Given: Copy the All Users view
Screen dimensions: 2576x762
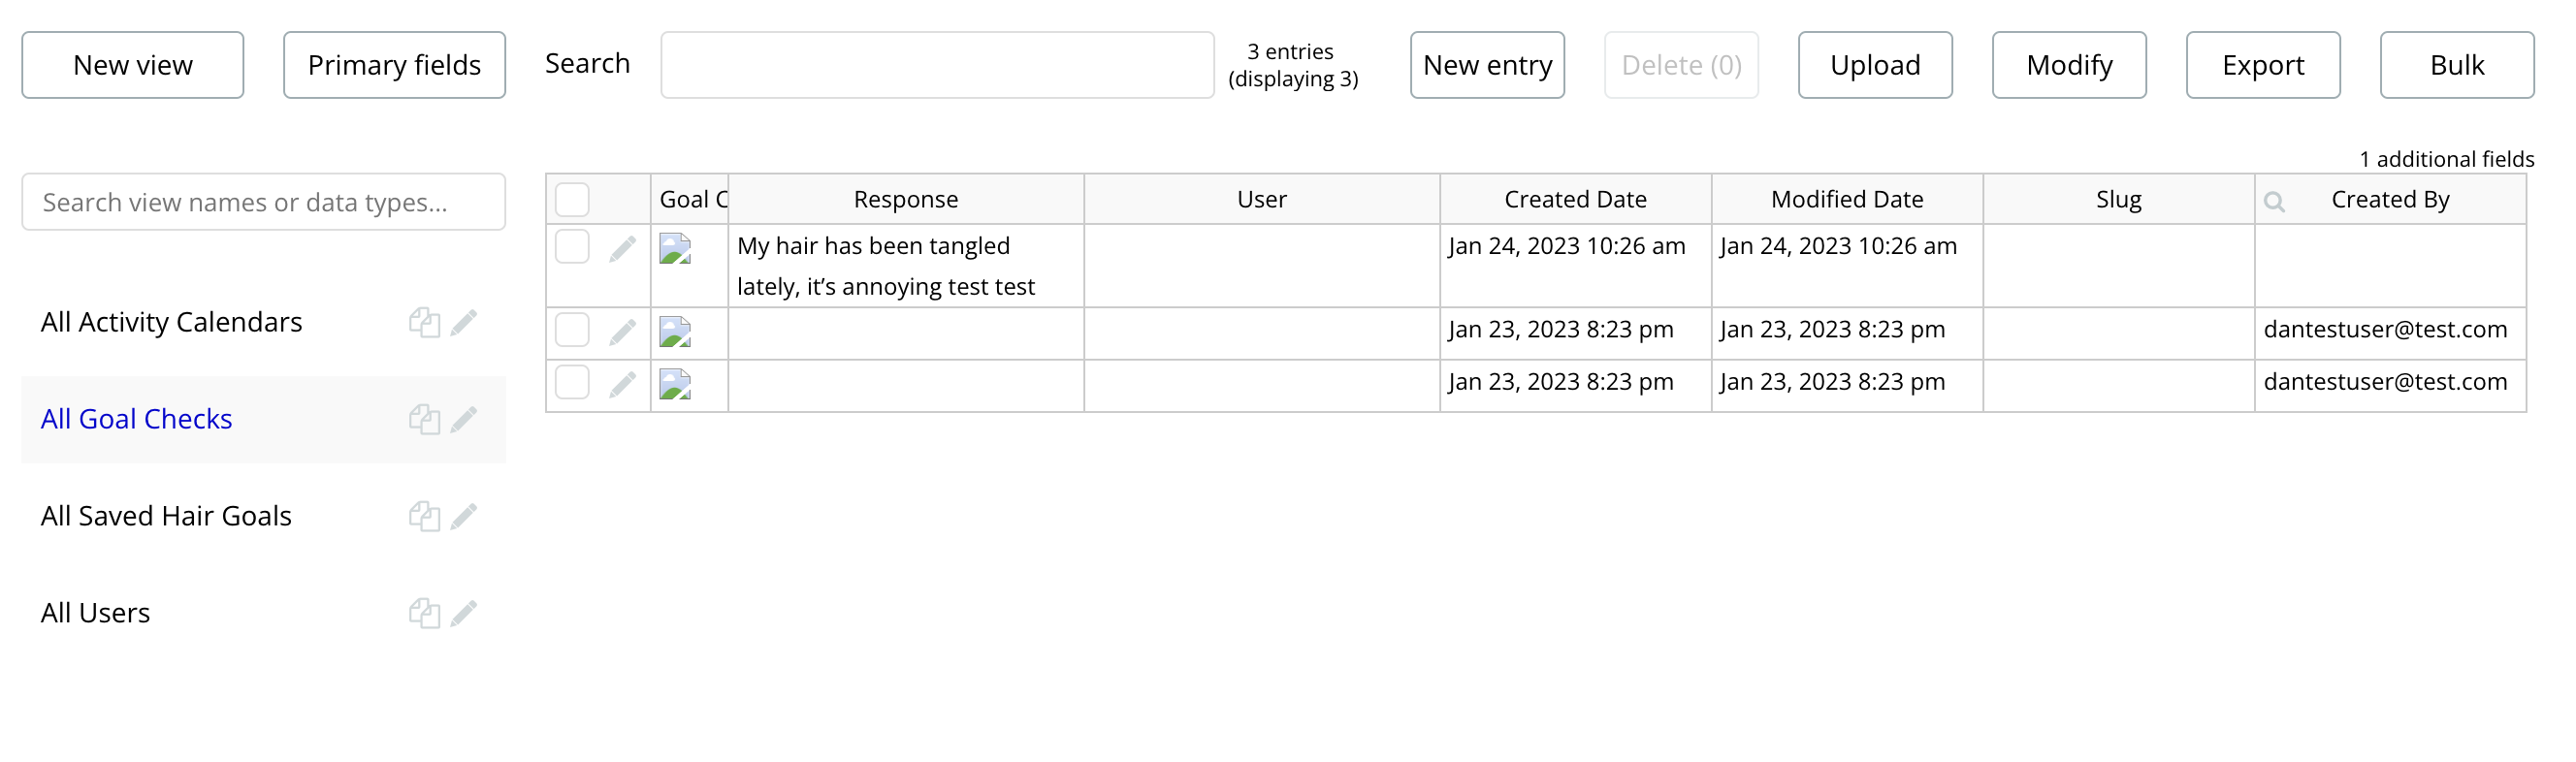Looking at the screenshot, I should [424, 614].
